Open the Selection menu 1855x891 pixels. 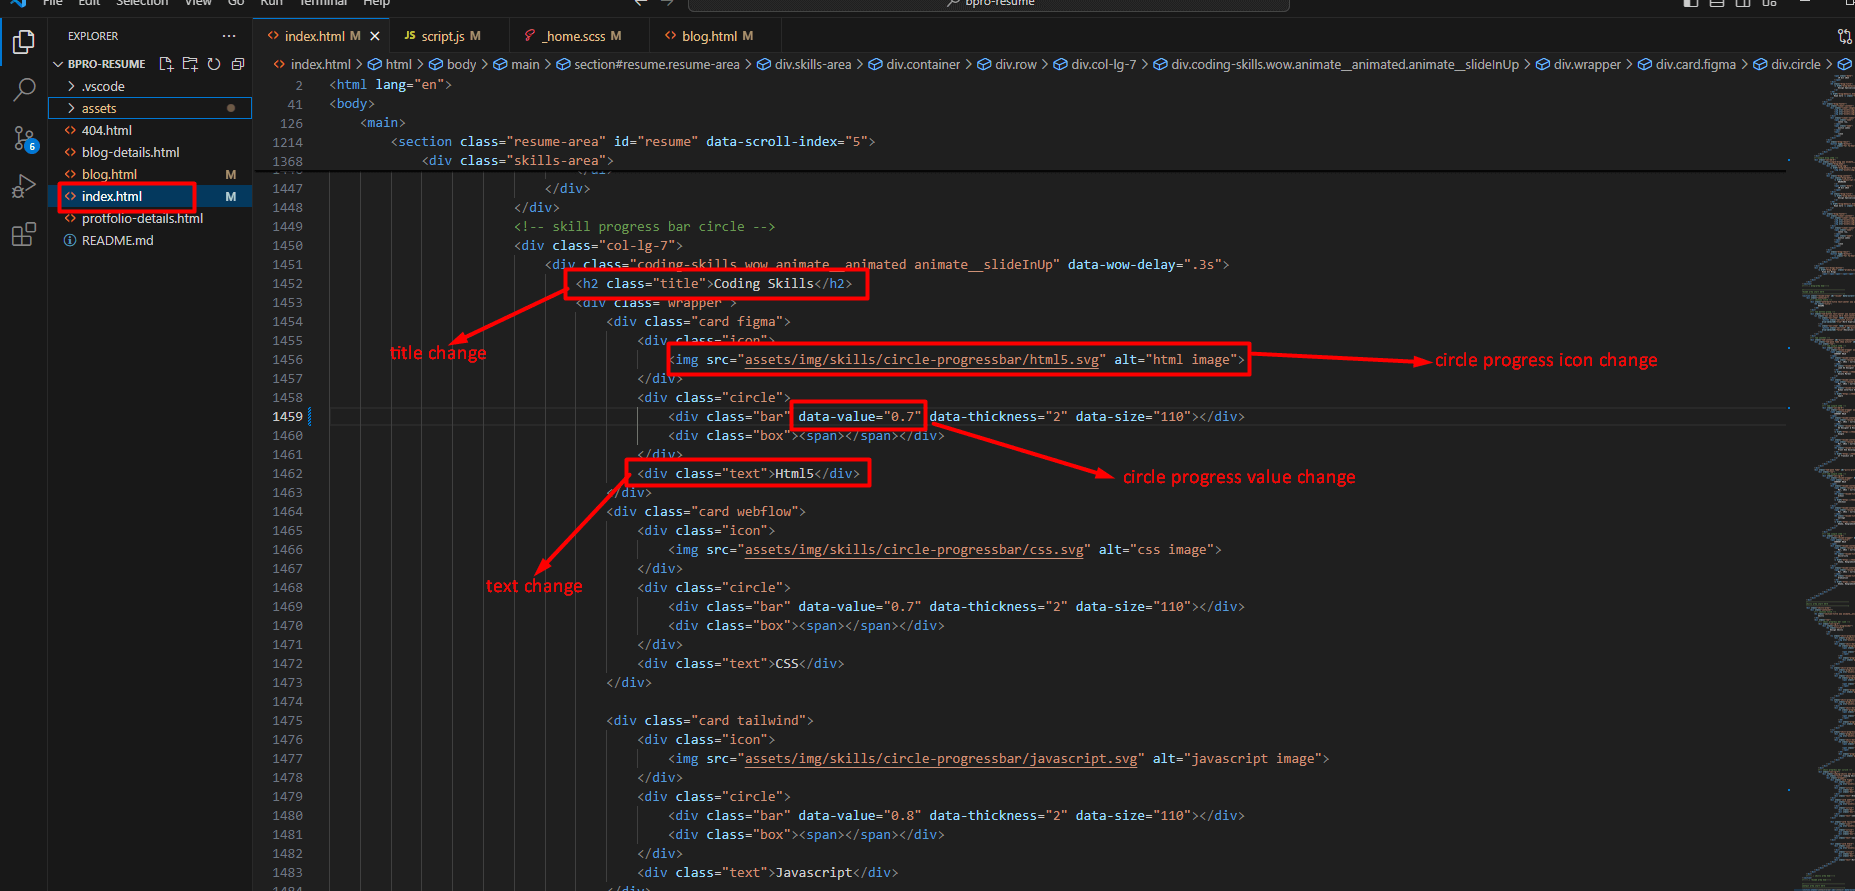[x=142, y=3]
